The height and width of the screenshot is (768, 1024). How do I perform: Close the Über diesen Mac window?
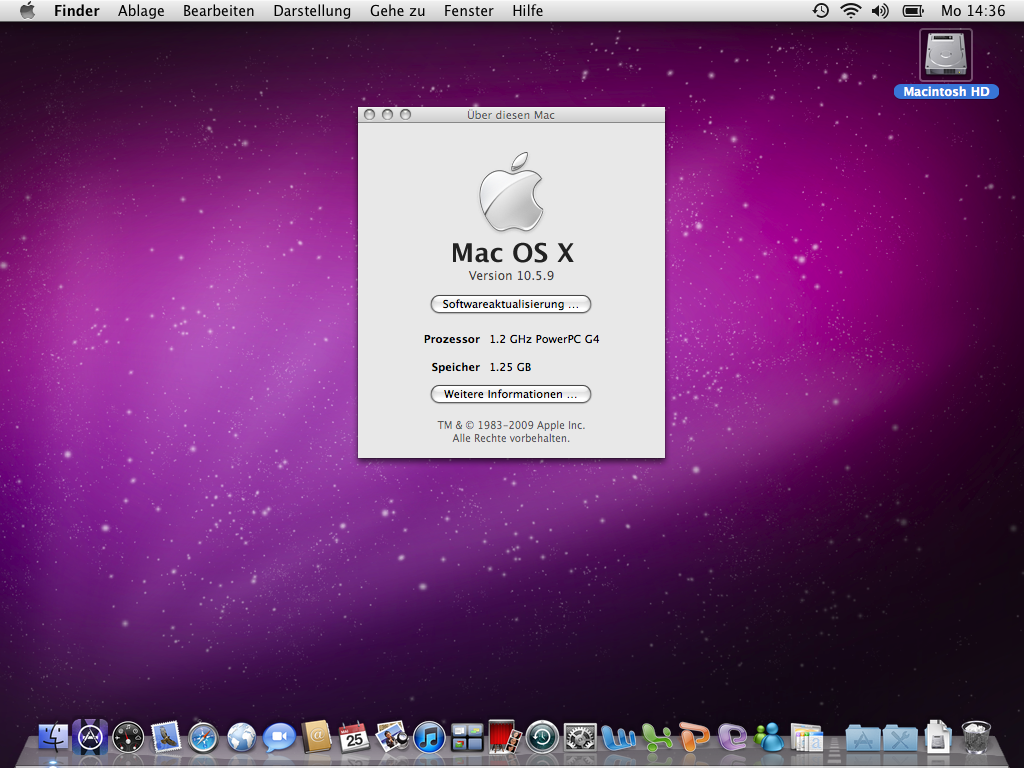click(370, 114)
